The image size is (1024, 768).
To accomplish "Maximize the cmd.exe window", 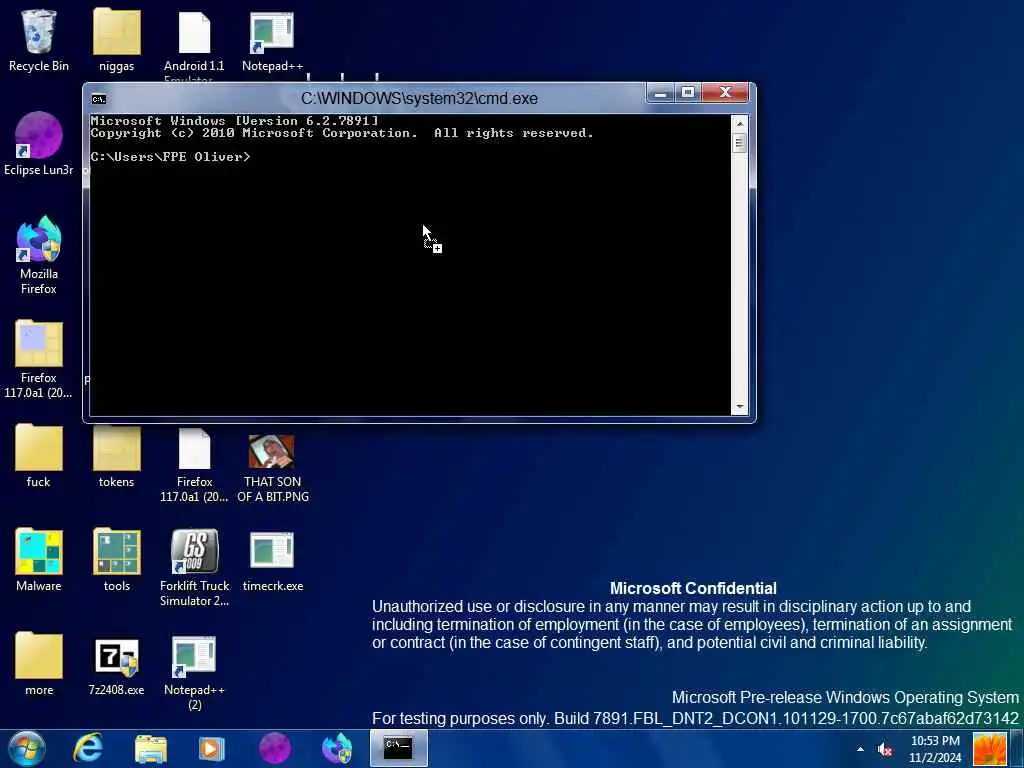I will [688, 93].
